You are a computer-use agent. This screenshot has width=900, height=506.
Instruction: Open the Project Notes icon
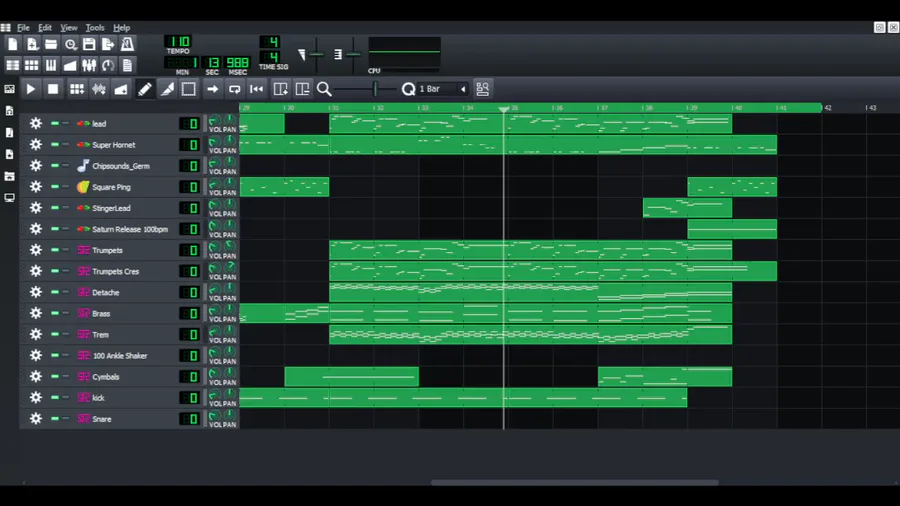point(127,65)
